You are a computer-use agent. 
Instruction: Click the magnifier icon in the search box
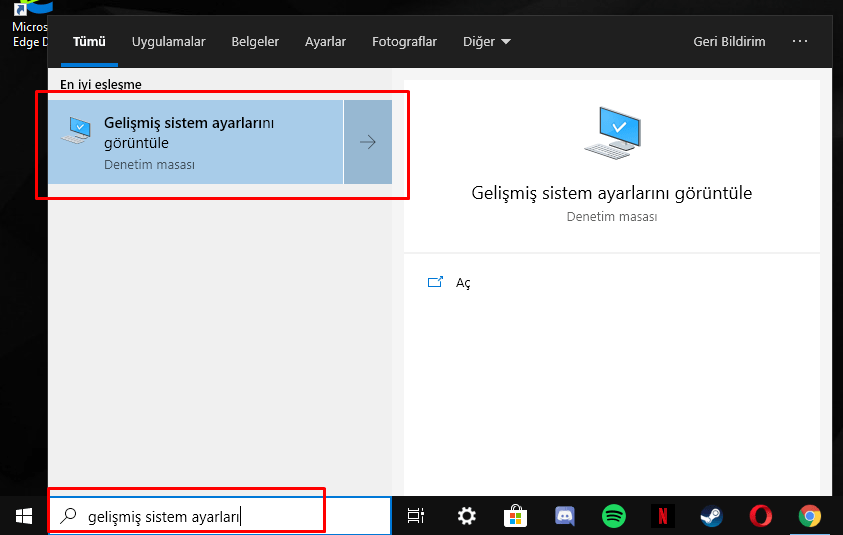pos(68,516)
